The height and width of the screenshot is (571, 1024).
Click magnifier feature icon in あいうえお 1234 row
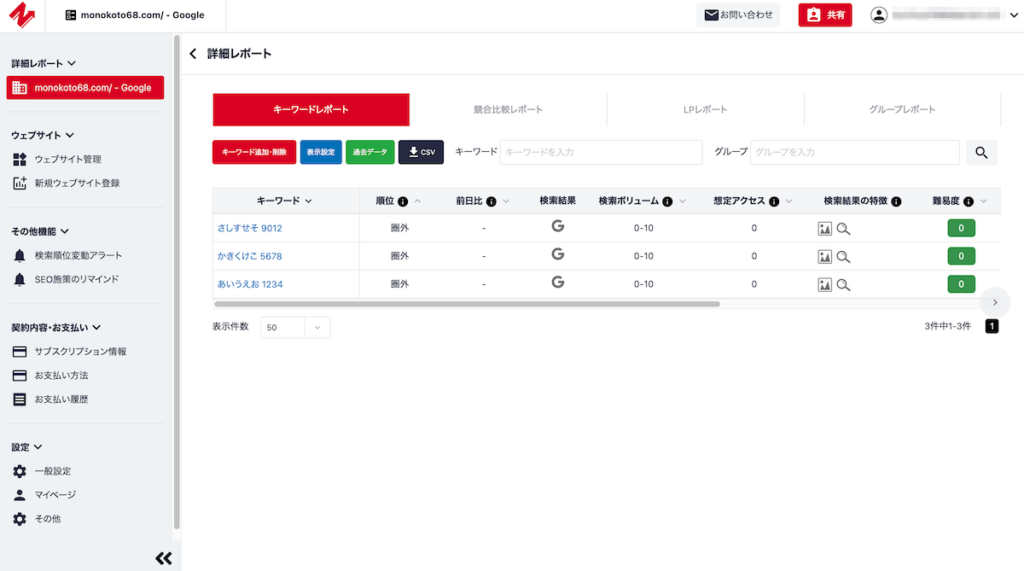844,284
